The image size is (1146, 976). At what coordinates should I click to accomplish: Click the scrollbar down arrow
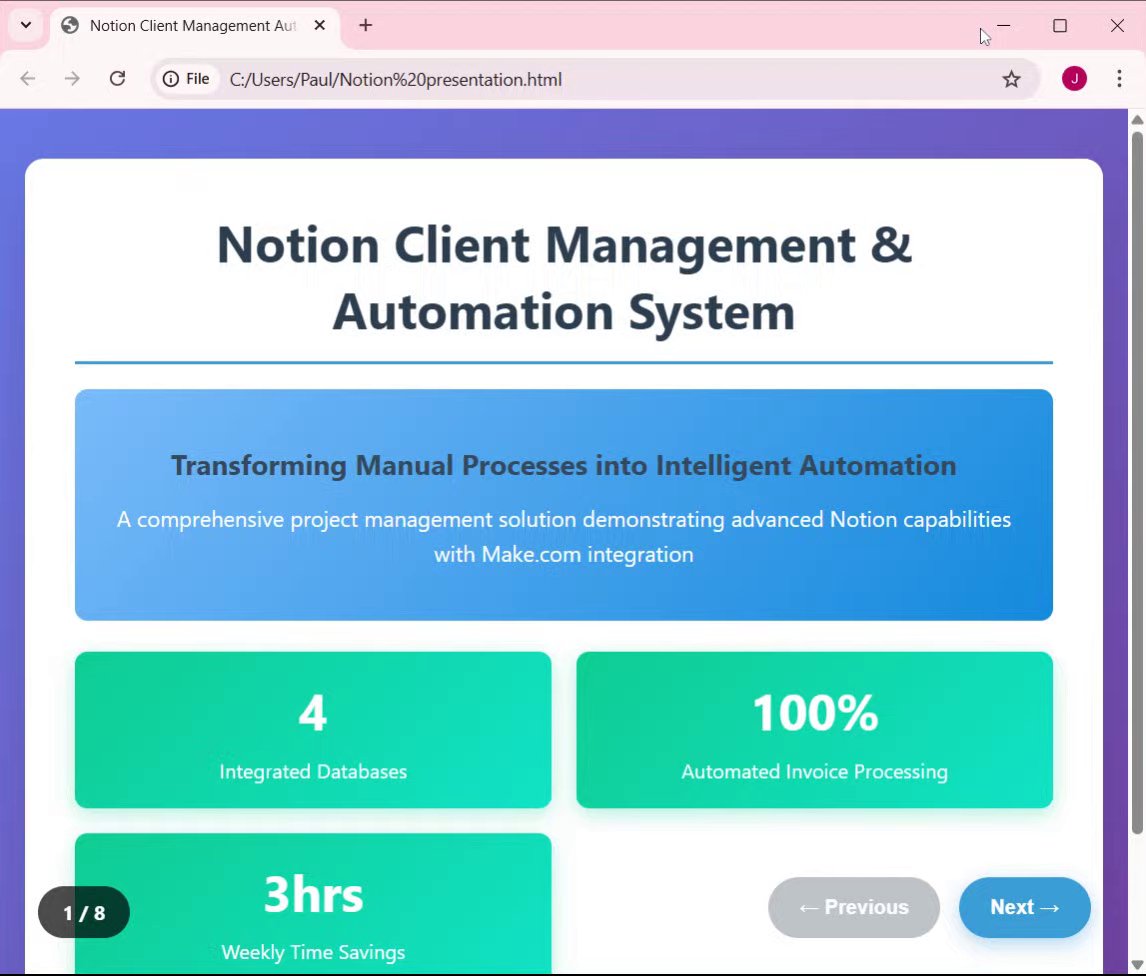(x=1137, y=964)
